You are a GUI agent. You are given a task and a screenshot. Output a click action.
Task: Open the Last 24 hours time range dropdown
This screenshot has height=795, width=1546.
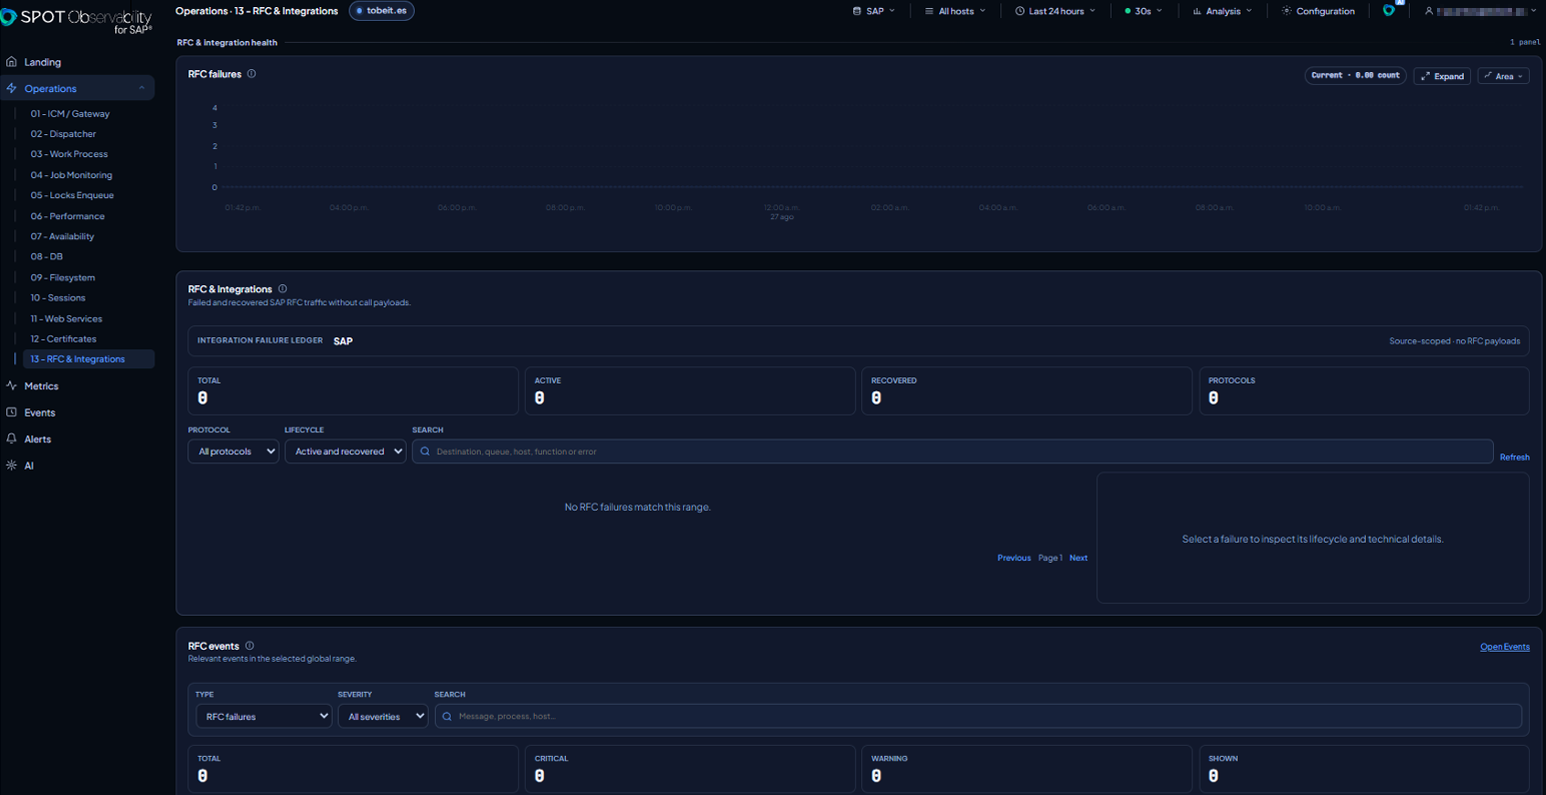pyautogui.click(x=1056, y=11)
